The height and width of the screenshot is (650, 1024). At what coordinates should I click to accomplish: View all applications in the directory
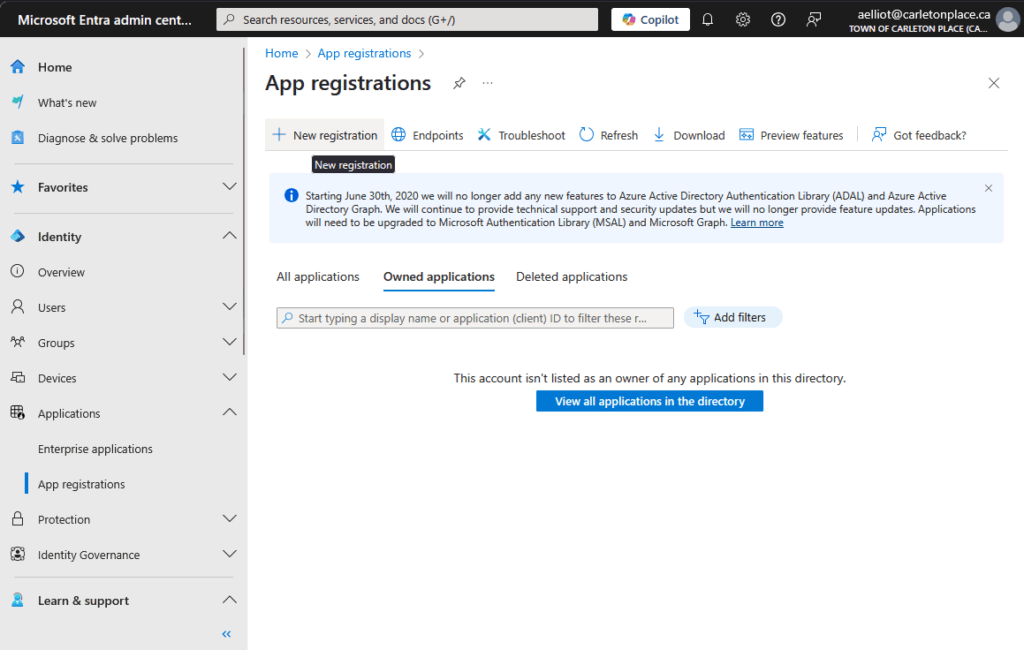(x=649, y=400)
